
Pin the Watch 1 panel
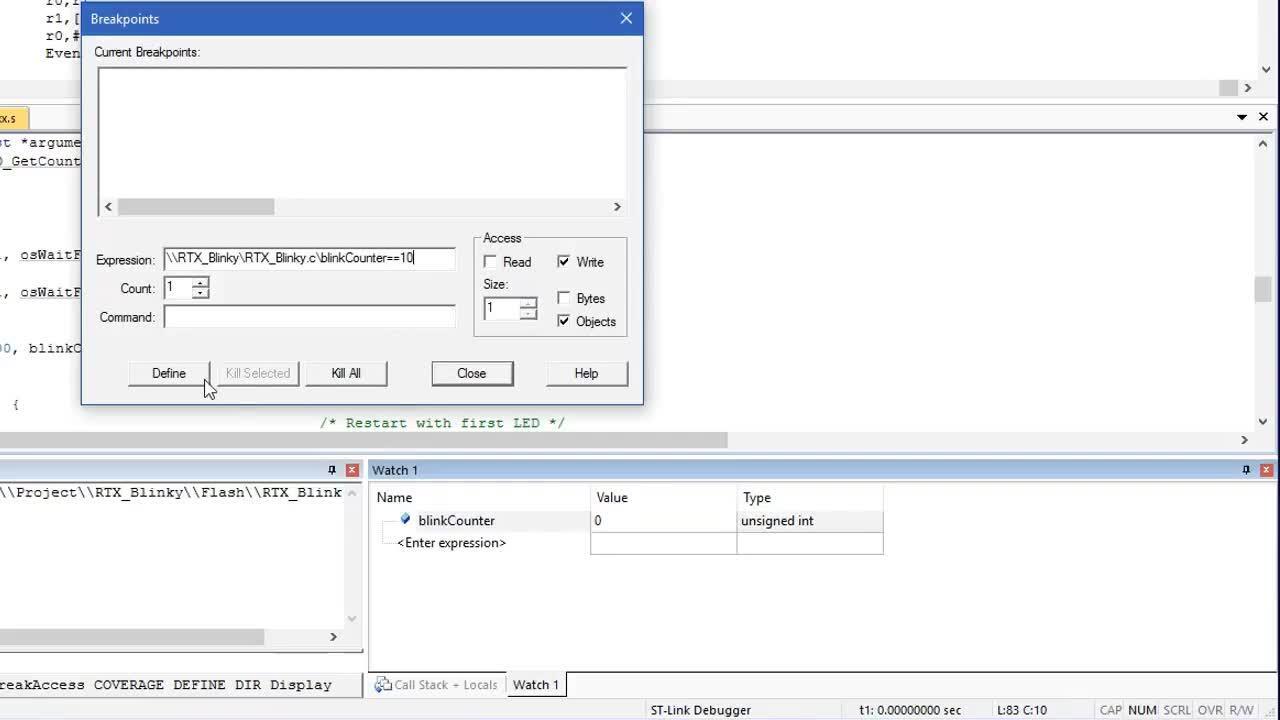pos(1246,470)
